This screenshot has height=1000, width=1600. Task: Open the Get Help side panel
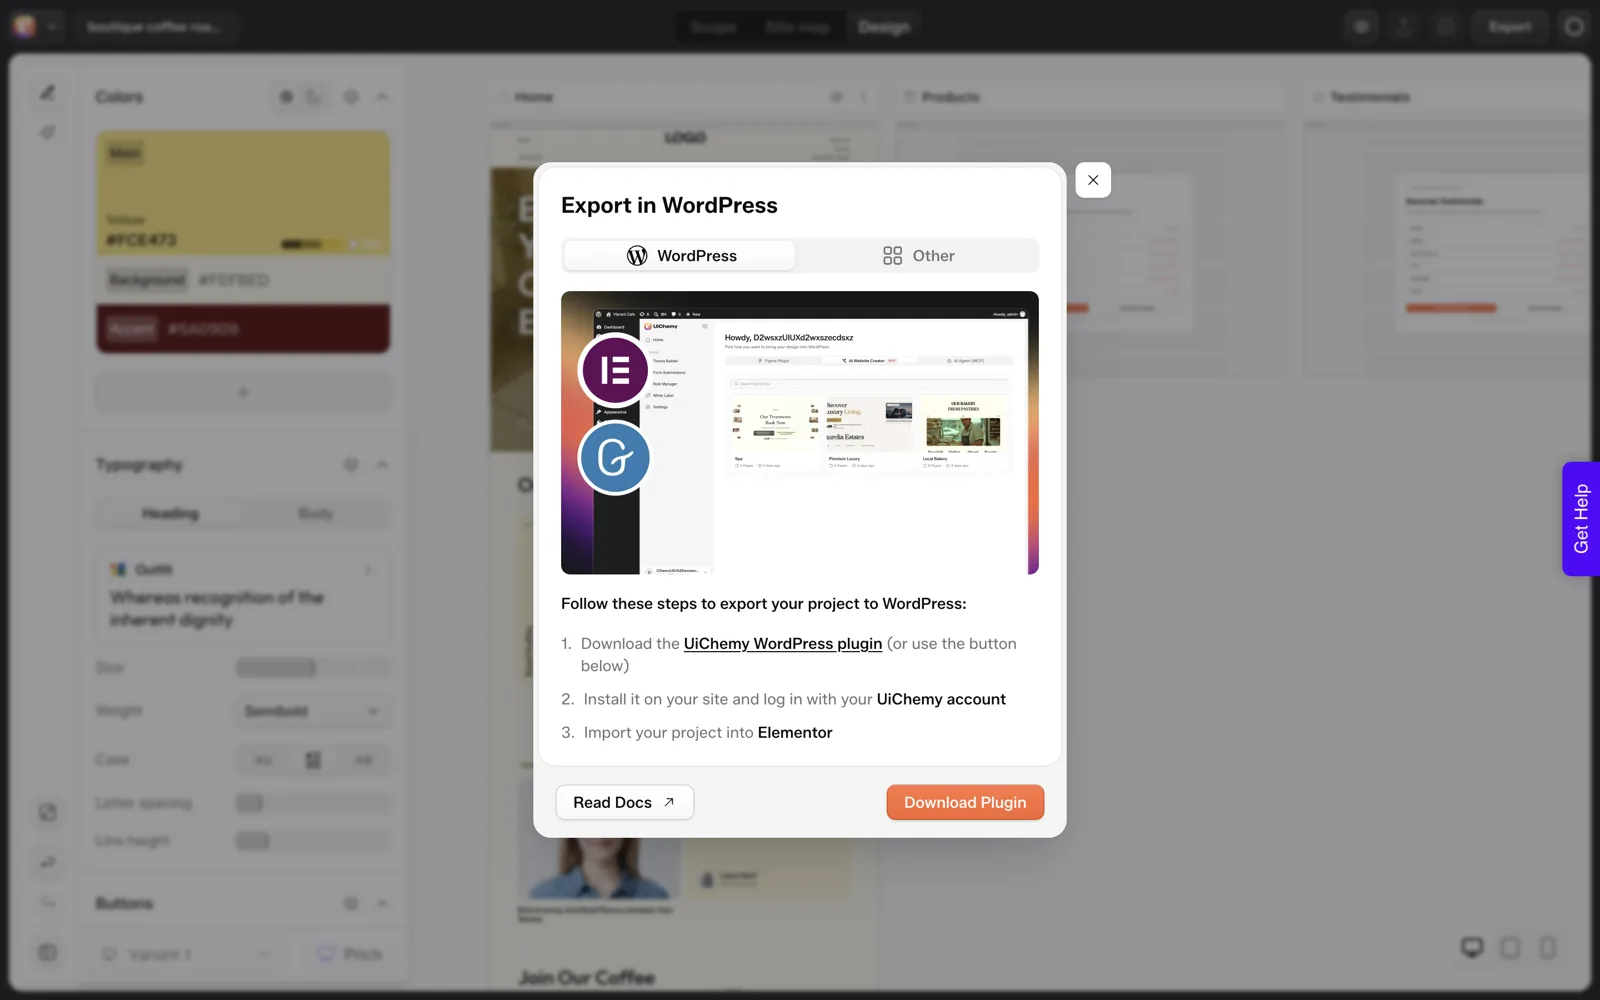pos(1581,518)
